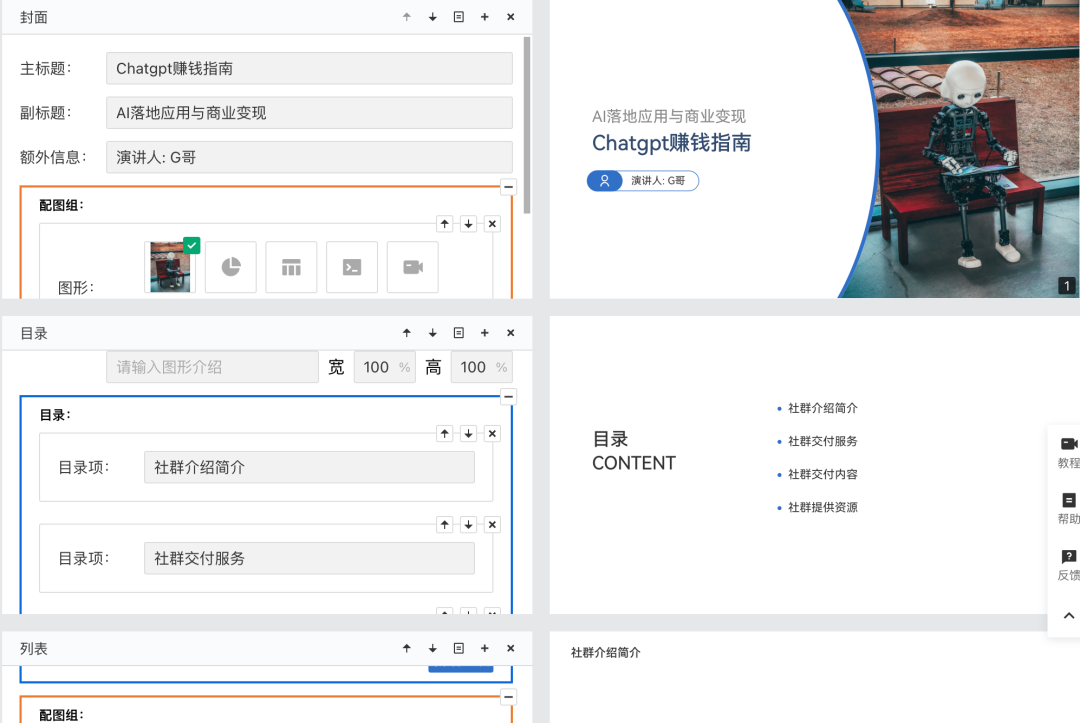1080x723 pixels.
Task: Edit the 社群介绍简介 目录项 field
Action: 309,468
